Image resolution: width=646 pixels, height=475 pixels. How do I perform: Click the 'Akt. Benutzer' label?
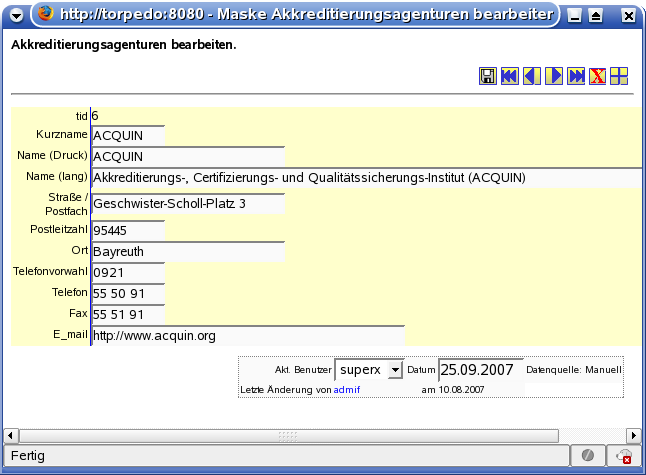pos(303,370)
